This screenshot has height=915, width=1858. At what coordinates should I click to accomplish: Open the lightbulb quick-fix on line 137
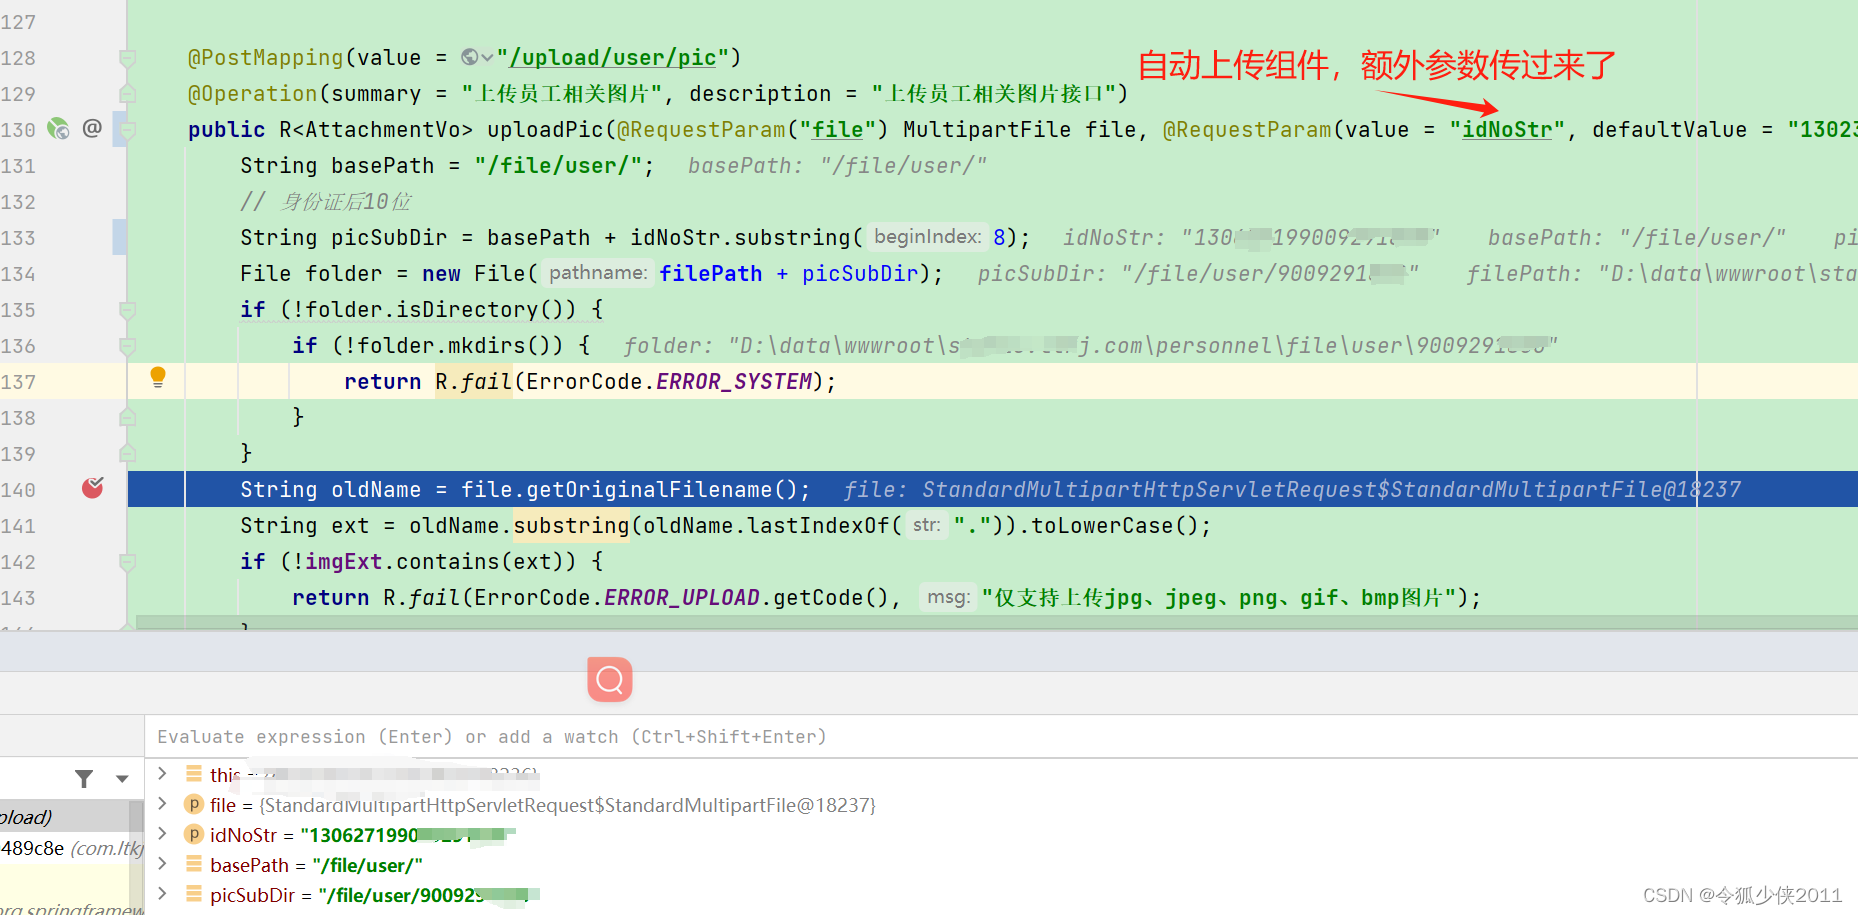[x=158, y=377]
